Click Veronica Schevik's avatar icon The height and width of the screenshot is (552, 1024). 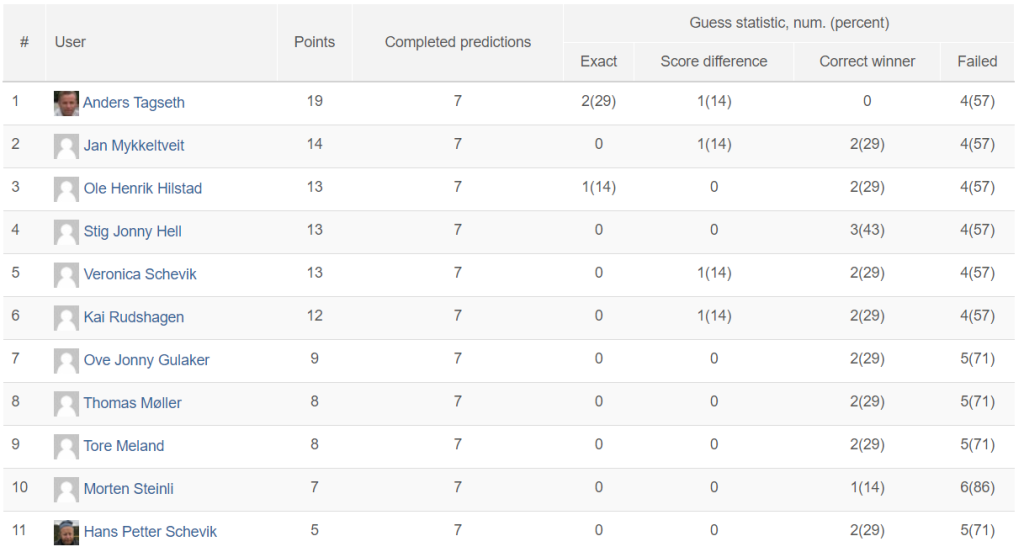[x=66, y=275]
